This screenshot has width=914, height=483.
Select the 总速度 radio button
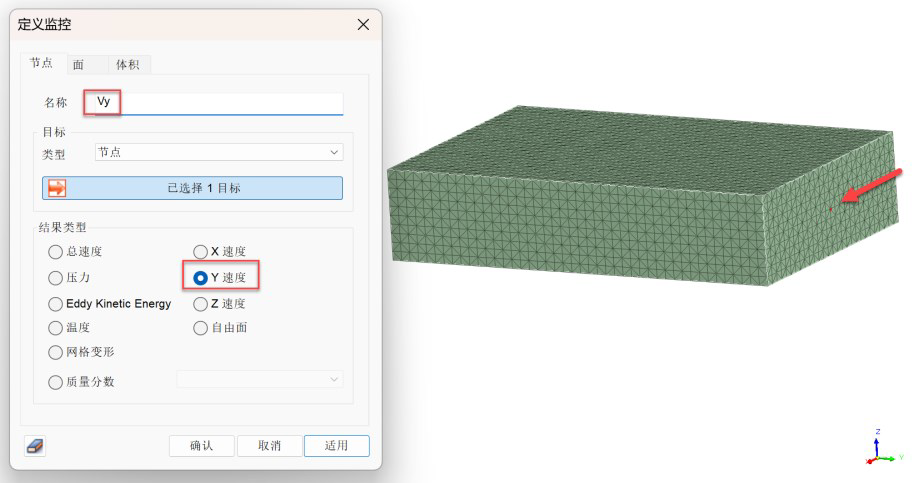(55, 252)
